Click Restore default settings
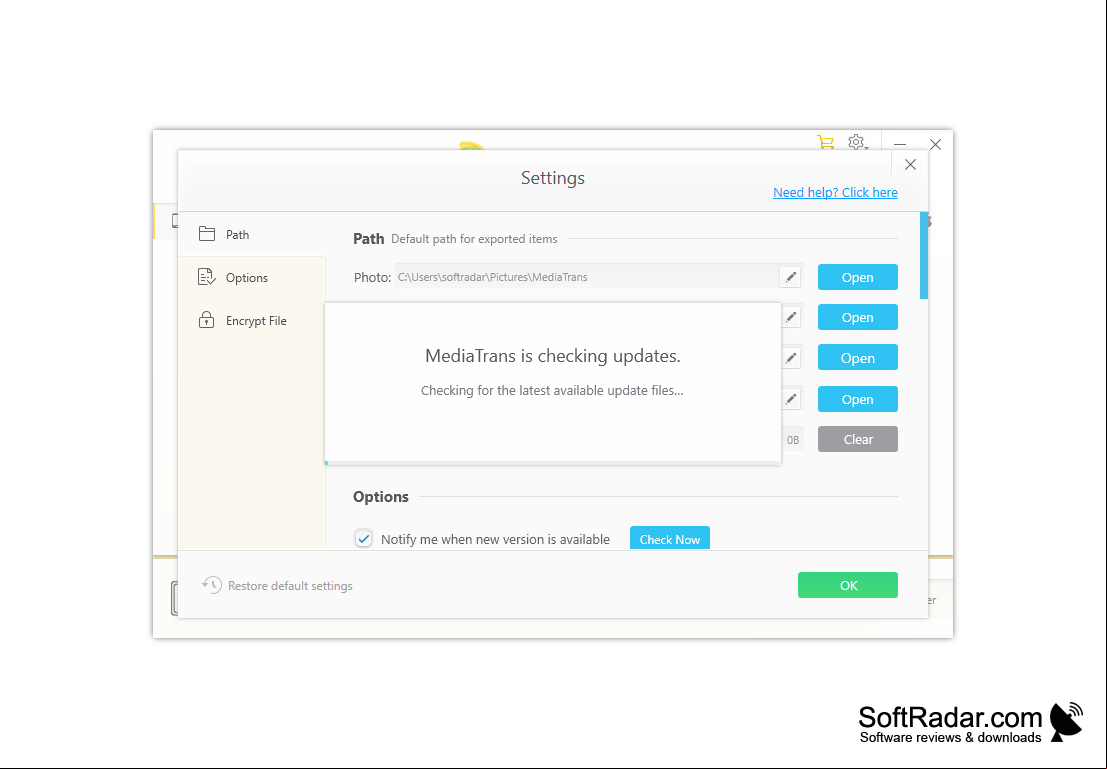The width and height of the screenshot is (1107, 769). pyautogui.click(x=277, y=585)
